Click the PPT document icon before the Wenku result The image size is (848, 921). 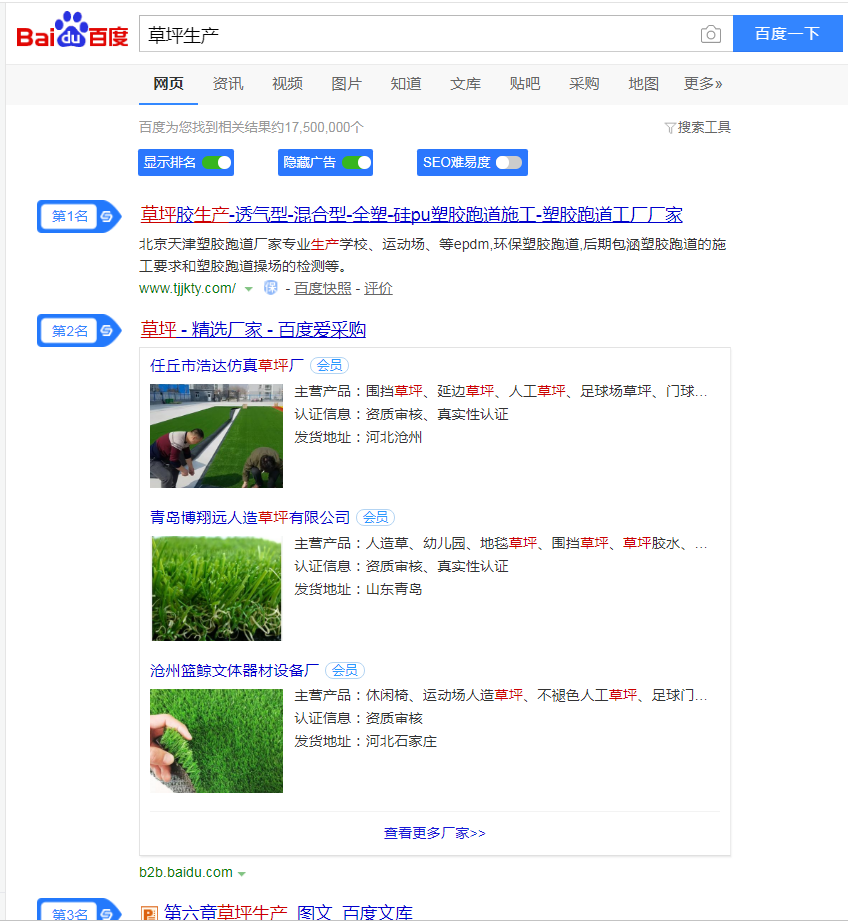tap(150, 913)
